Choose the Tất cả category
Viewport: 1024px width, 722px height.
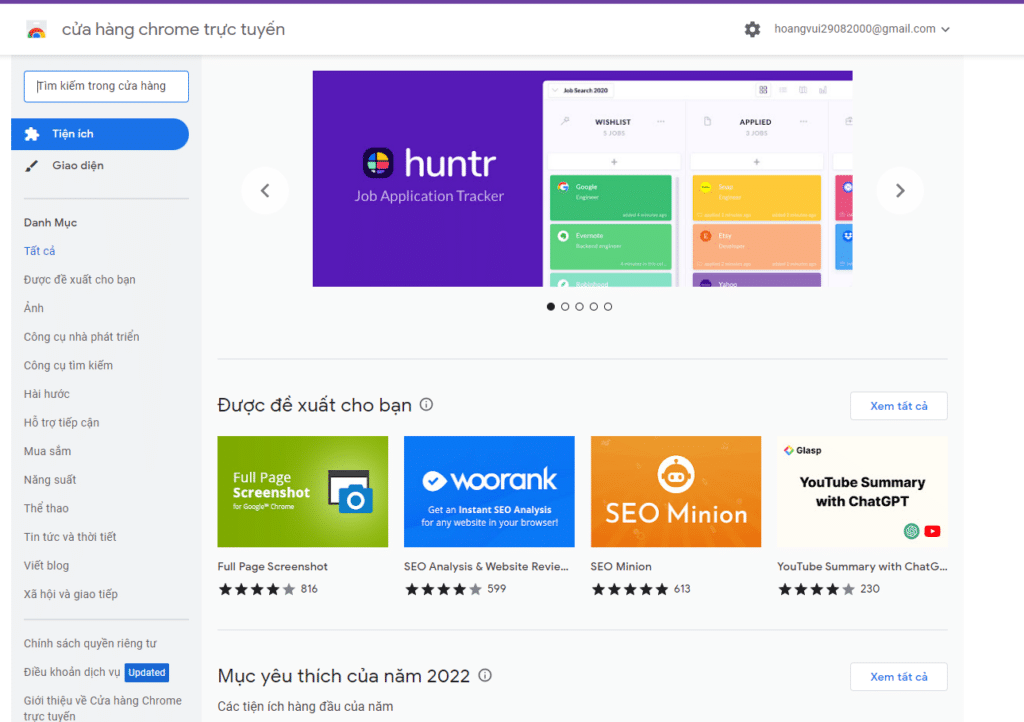tap(40, 251)
